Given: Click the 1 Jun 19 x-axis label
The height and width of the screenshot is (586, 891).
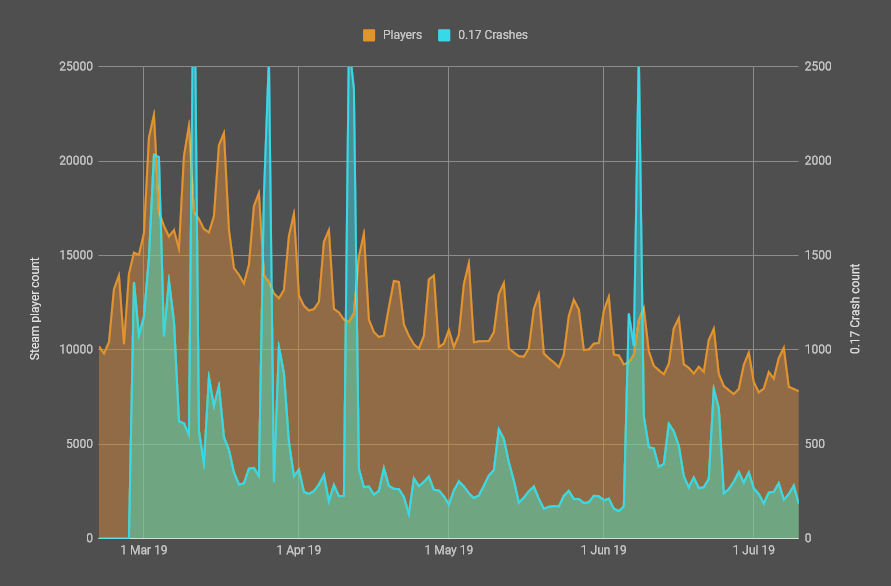Looking at the screenshot, I should pyautogui.click(x=603, y=550).
